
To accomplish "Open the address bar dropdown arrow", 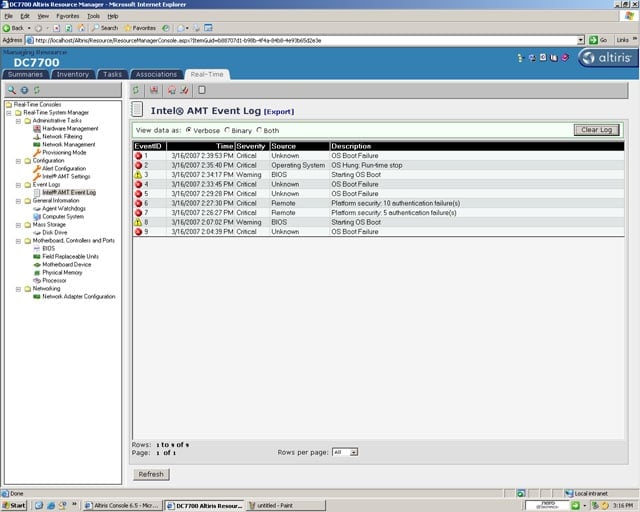I will click(581, 40).
